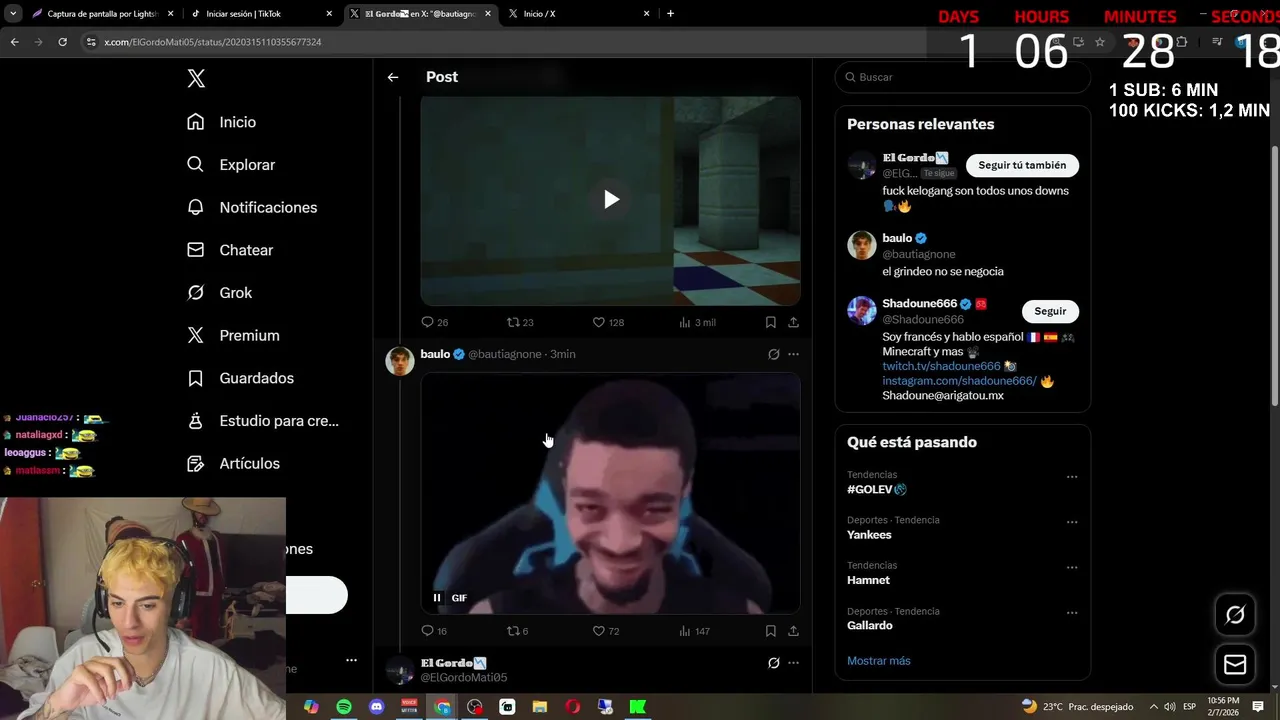
Task: Open the Gallardo trend
Action: (x=870, y=625)
